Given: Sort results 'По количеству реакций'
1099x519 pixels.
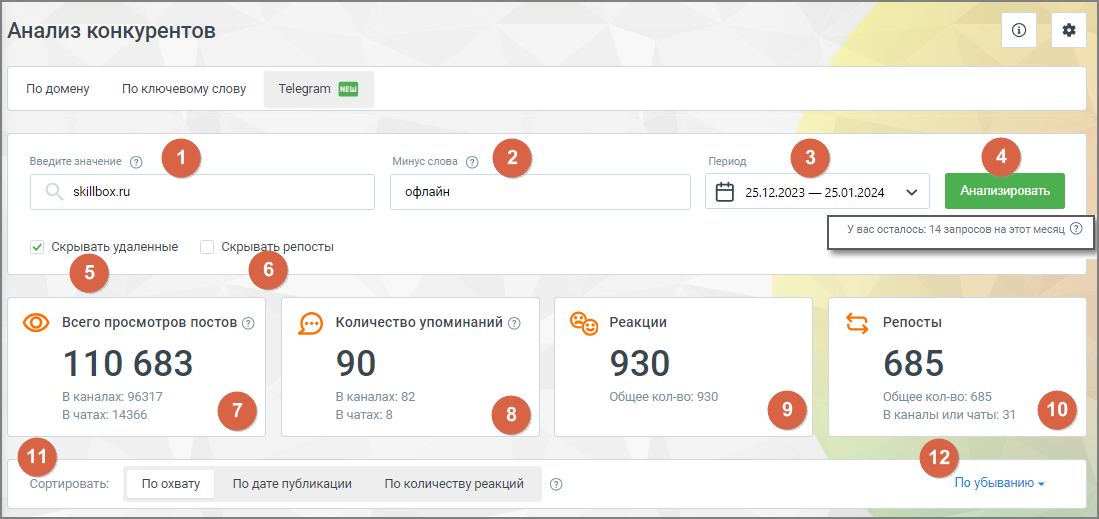Looking at the screenshot, I should (454, 484).
